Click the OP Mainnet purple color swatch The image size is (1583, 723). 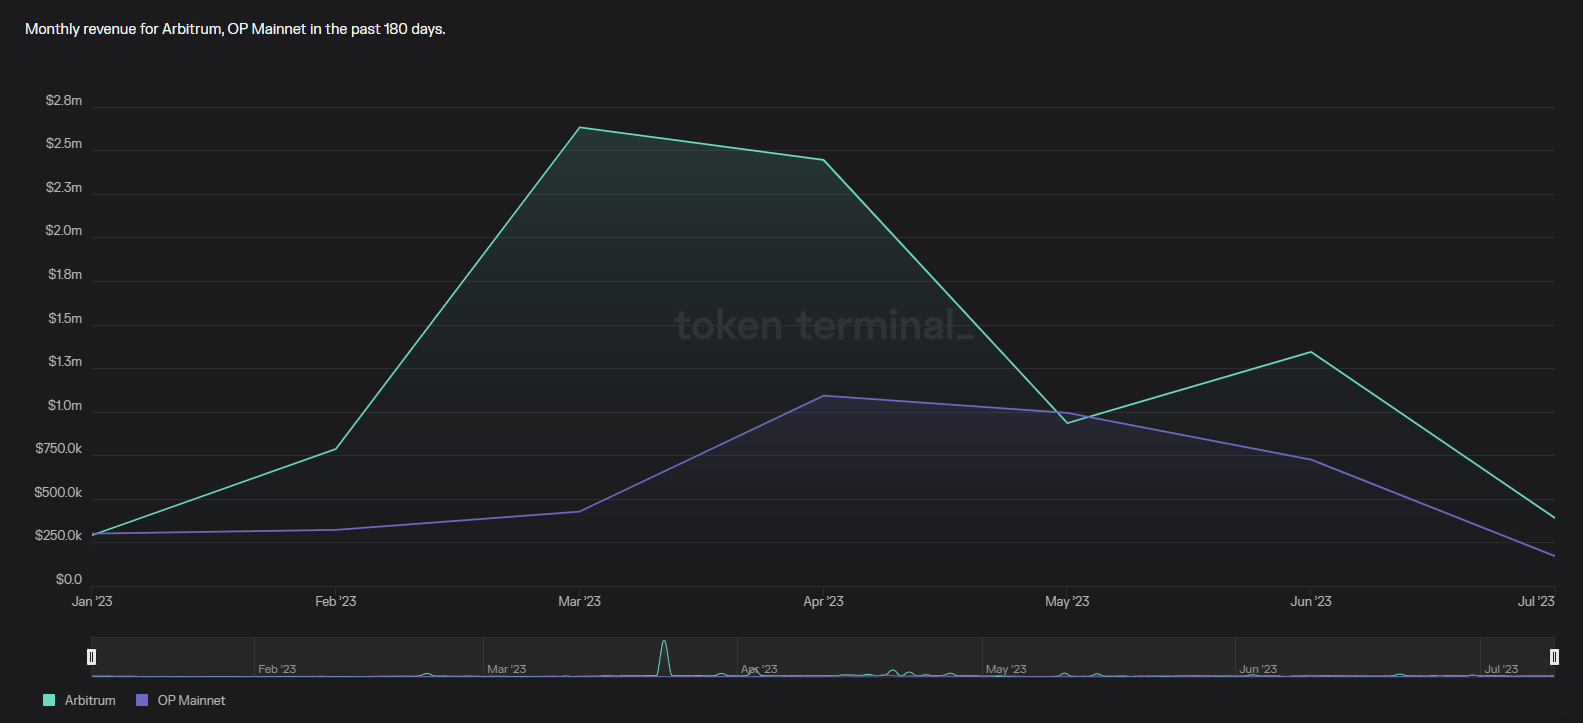pyautogui.click(x=141, y=700)
